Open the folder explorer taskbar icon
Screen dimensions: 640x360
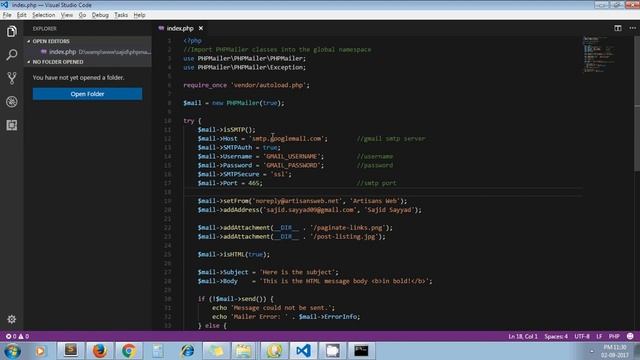243,351
